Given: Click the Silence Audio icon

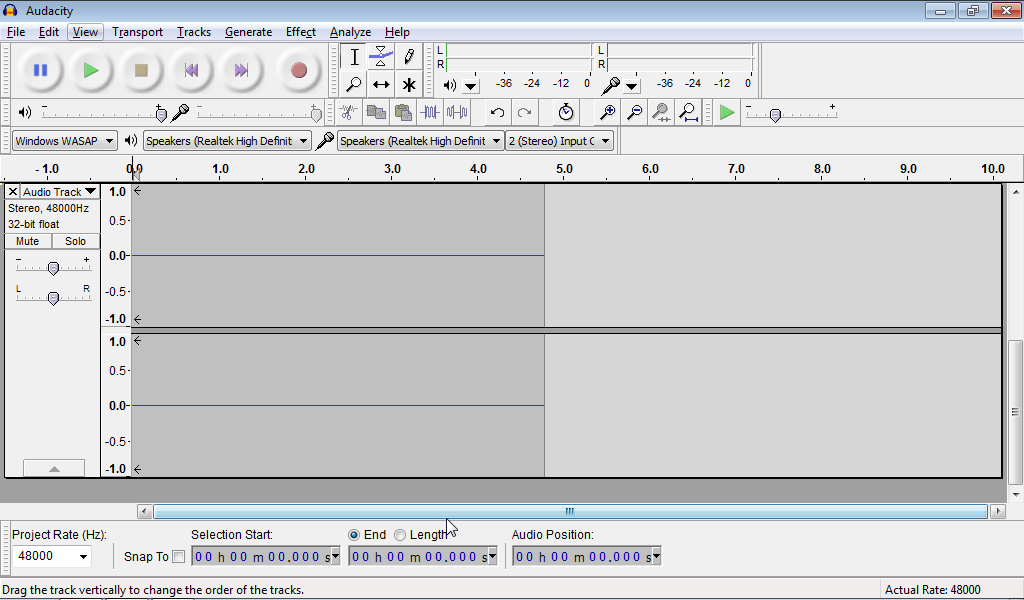Looking at the screenshot, I should point(457,112).
